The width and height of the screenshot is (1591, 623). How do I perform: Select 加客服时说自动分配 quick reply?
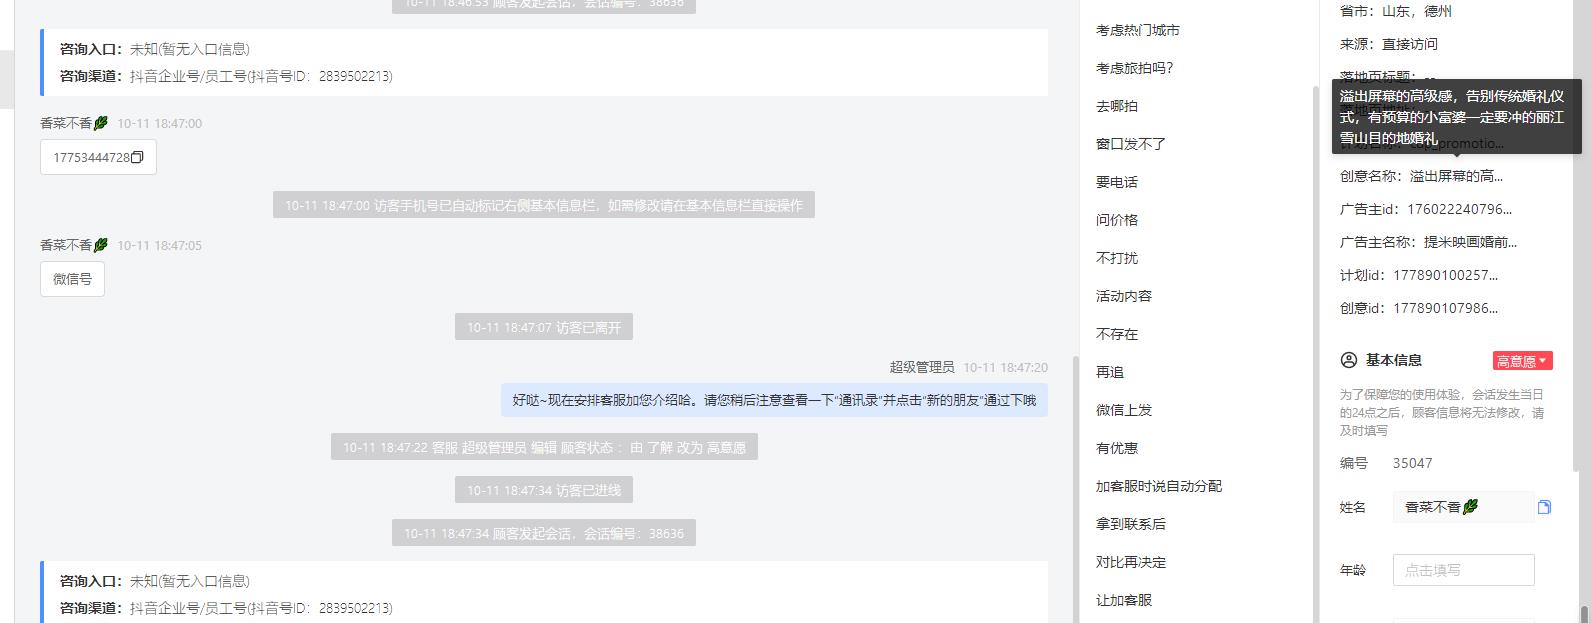click(1159, 486)
